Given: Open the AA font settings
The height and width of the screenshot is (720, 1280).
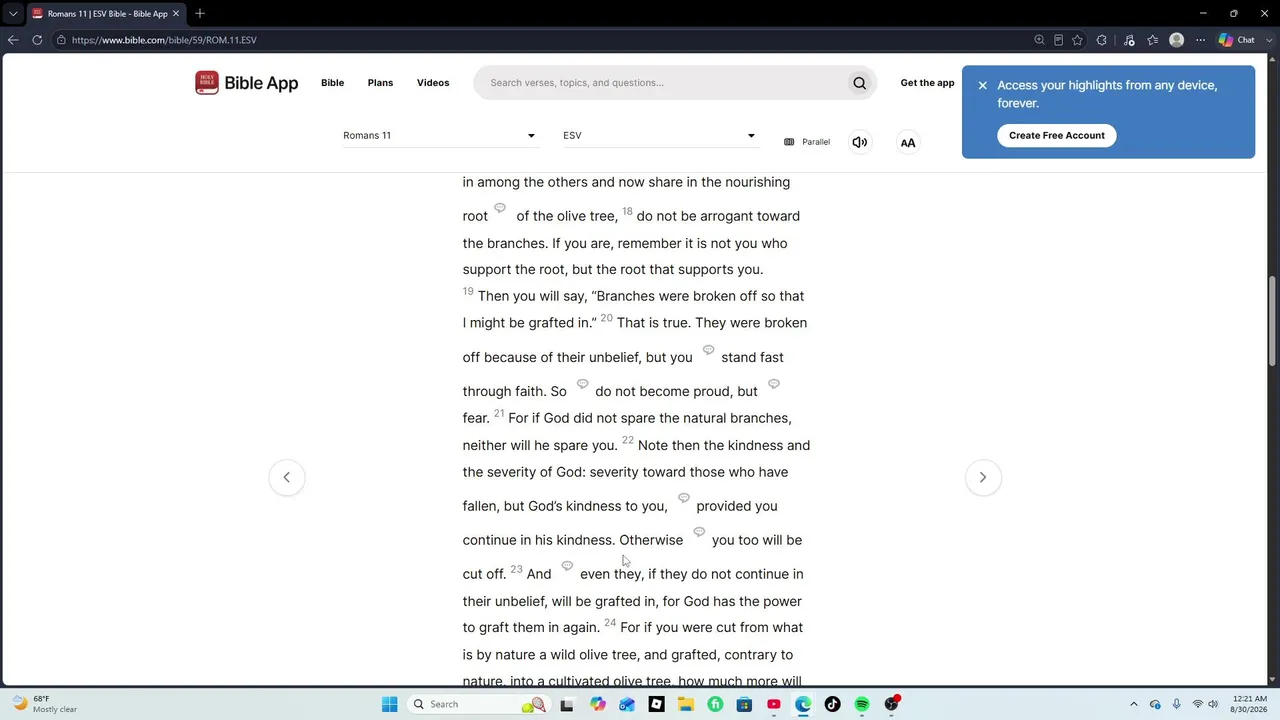Looking at the screenshot, I should coord(908,142).
